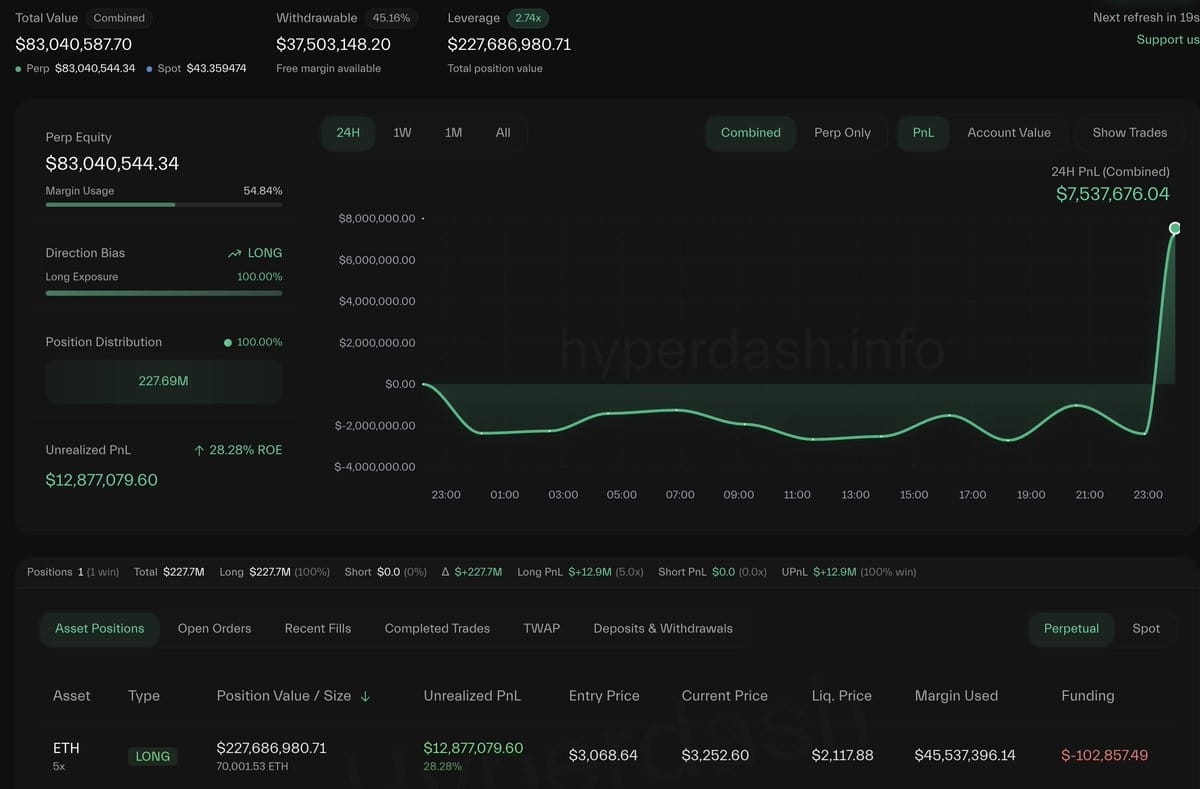Image resolution: width=1200 pixels, height=789 pixels.
Task: Click the Support us link
Action: coord(1167,40)
